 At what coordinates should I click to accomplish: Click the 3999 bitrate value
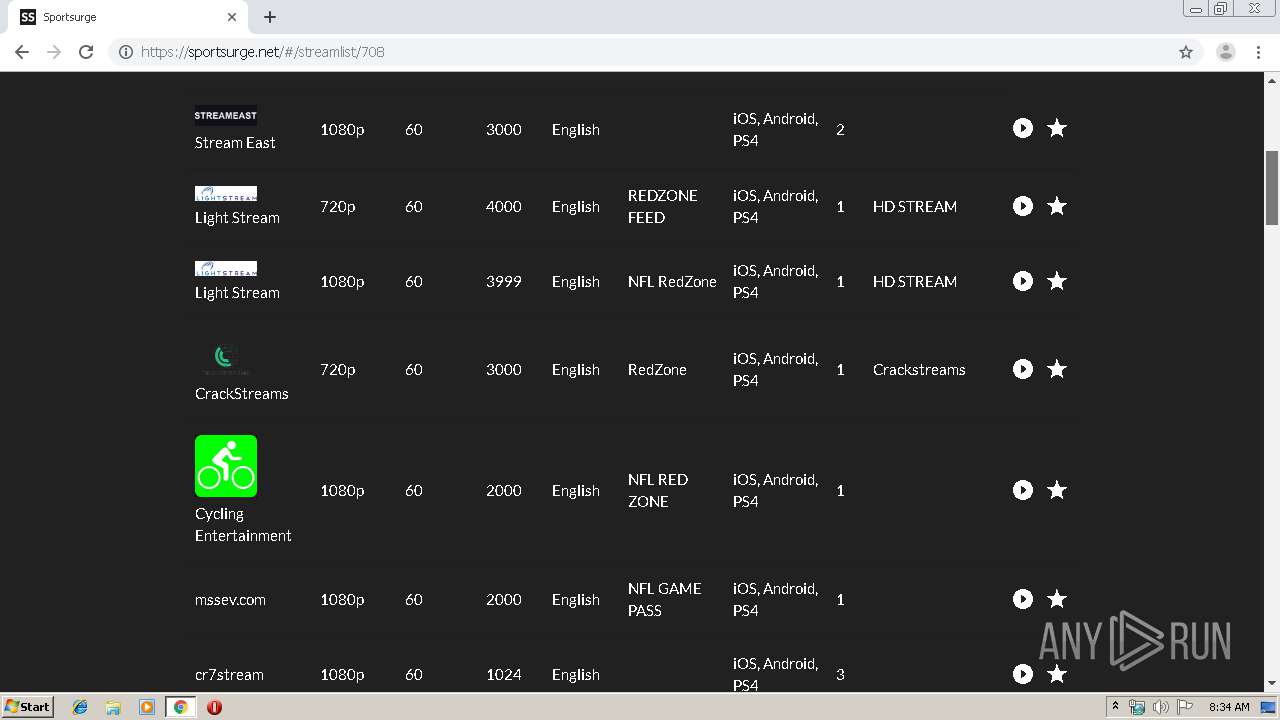coord(504,281)
